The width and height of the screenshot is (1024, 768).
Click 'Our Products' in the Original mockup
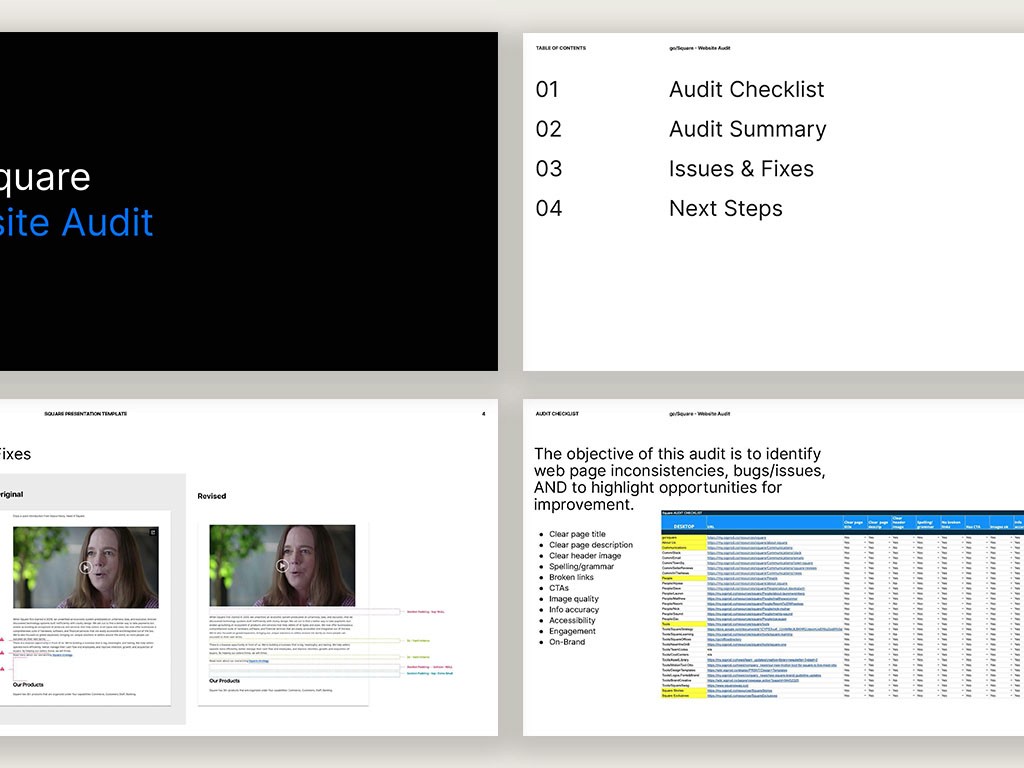pyautogui.click(x=28, y=685)
